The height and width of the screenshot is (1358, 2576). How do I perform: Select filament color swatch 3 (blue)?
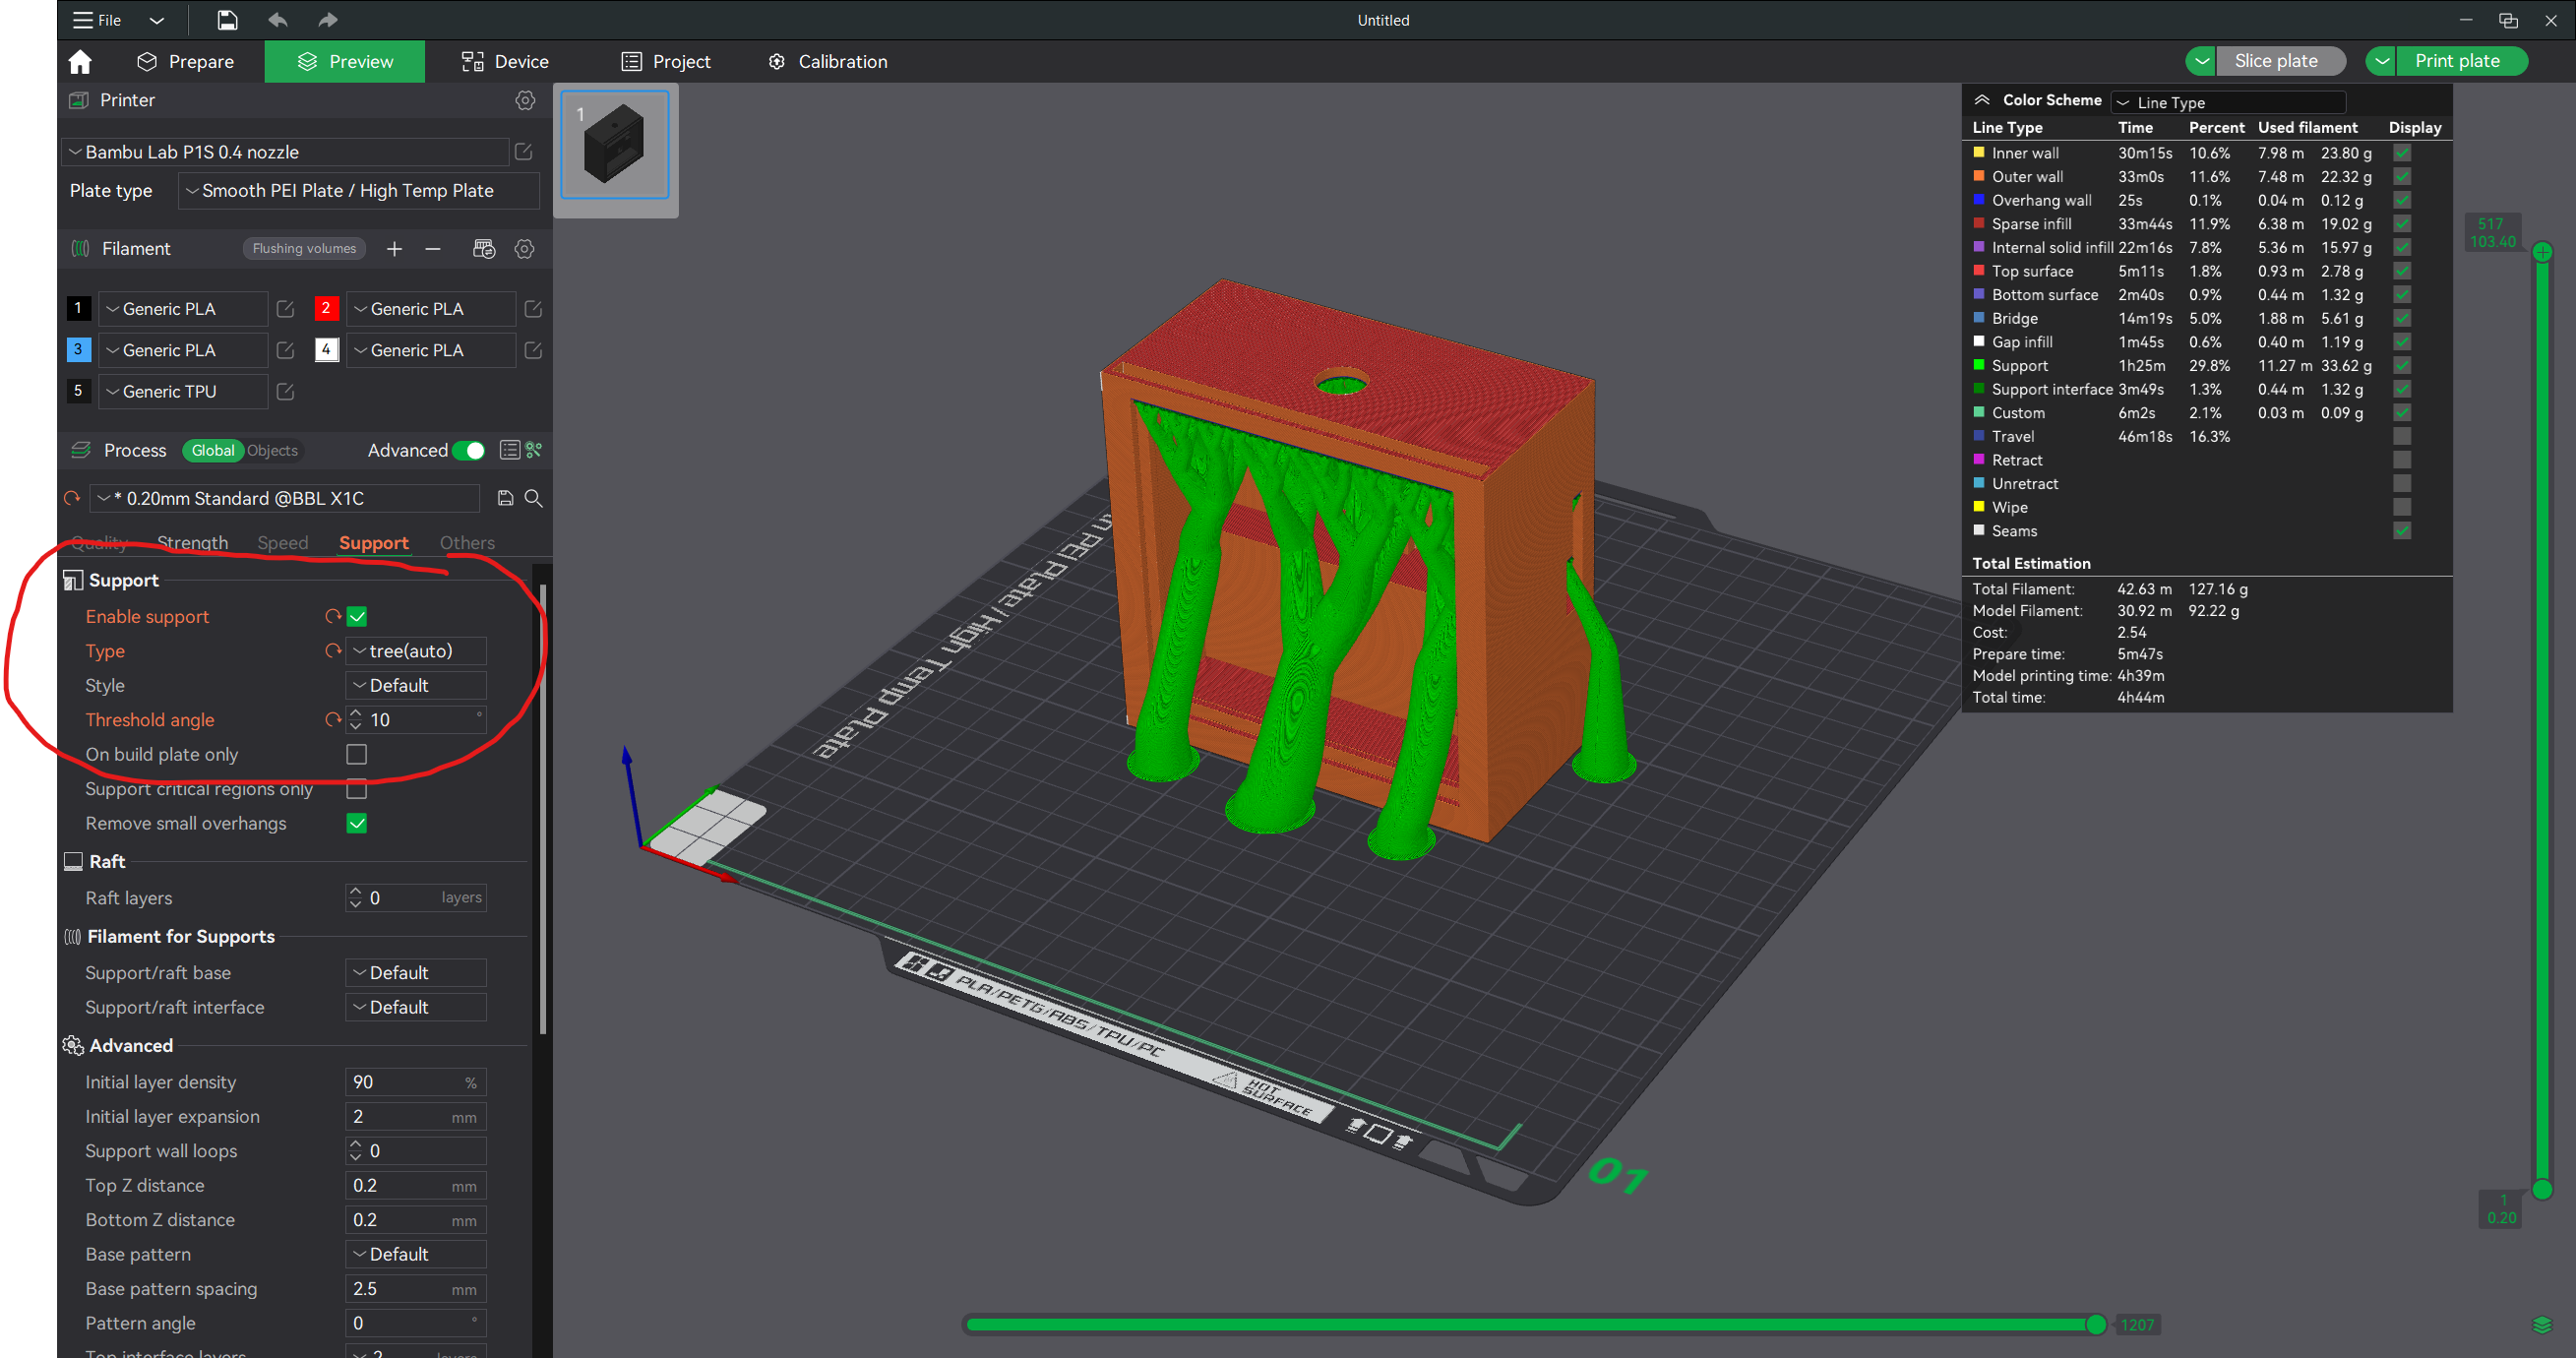point(78,350)
